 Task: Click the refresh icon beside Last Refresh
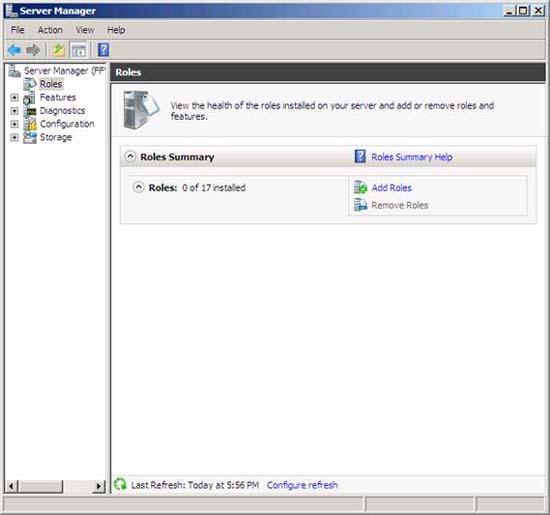click(120, 484)
